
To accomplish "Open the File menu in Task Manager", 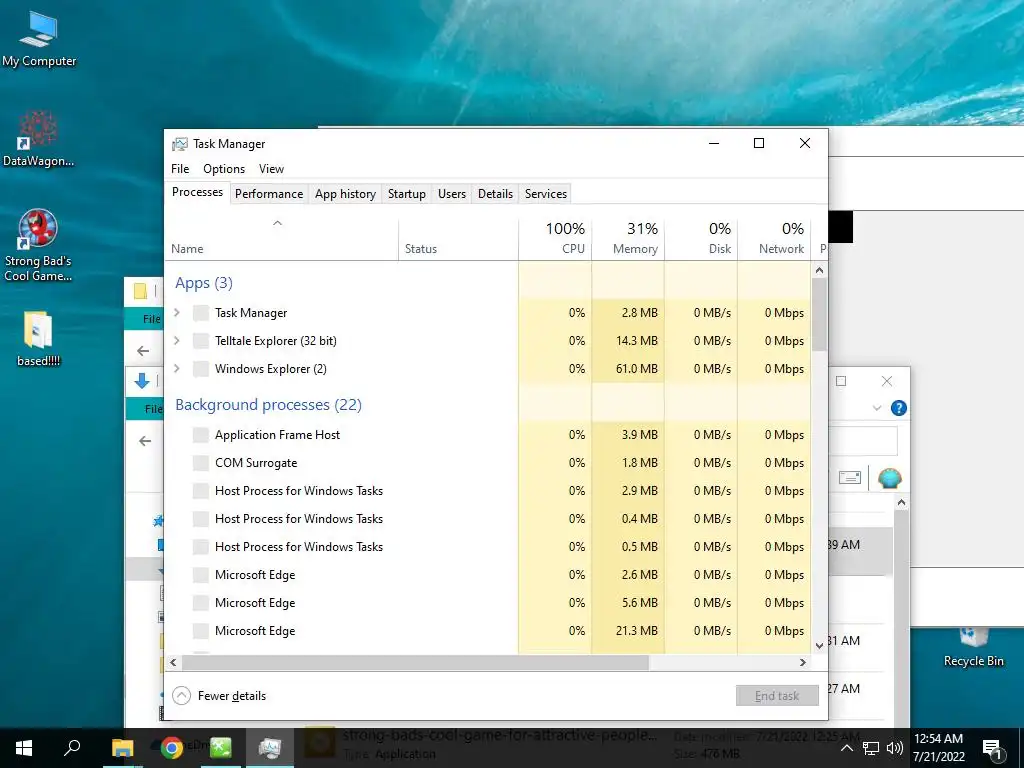I will (x=180, y=168).
